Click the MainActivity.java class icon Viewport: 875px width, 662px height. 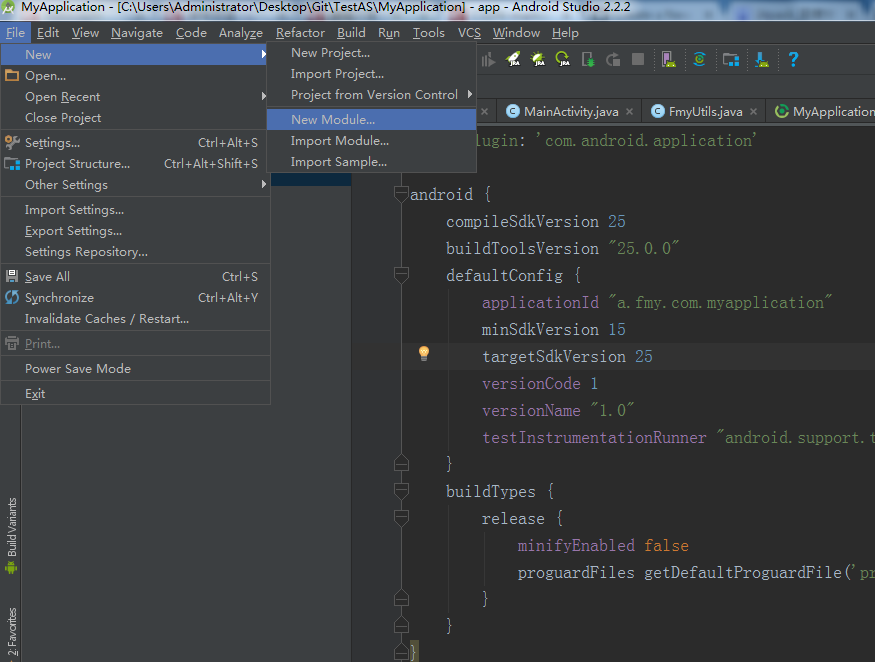point(512,111)
